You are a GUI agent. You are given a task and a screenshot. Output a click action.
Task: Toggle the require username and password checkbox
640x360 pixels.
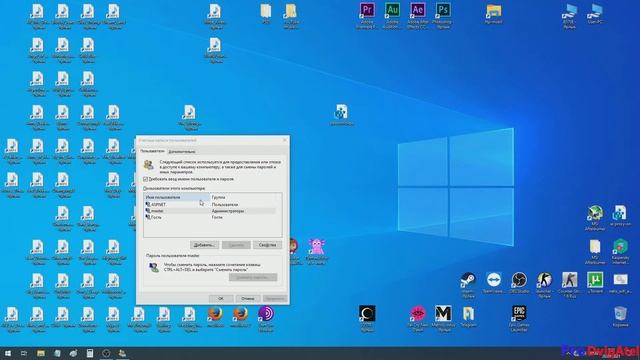[x=146, y=179]
